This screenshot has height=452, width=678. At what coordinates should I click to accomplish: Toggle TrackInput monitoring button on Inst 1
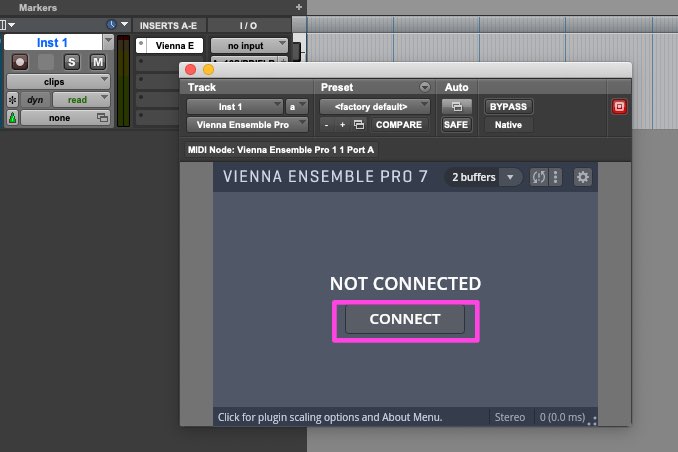coord(45,62)
